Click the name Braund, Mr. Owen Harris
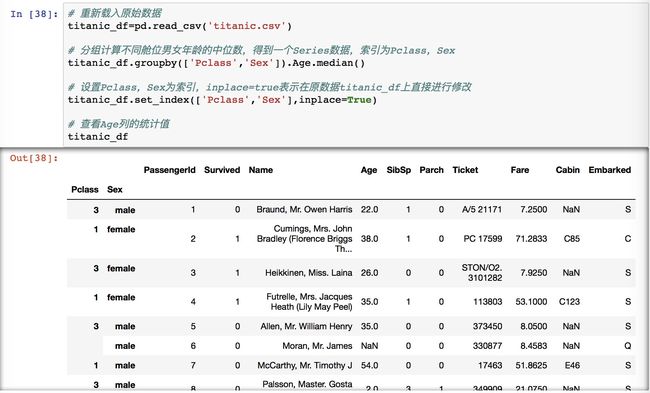This screenshot has height=393, width=650. point(304,210)
